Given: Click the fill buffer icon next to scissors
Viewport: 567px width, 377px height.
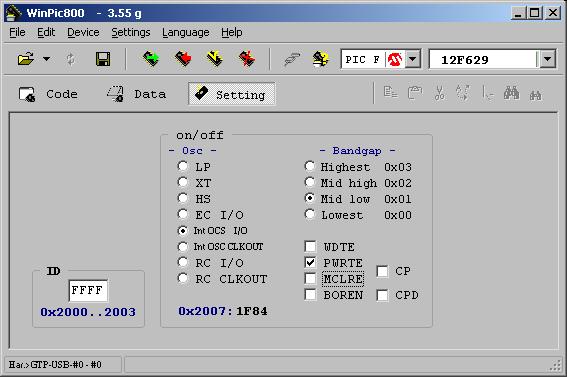Looking at the screenshot, I should click(462, 93).
